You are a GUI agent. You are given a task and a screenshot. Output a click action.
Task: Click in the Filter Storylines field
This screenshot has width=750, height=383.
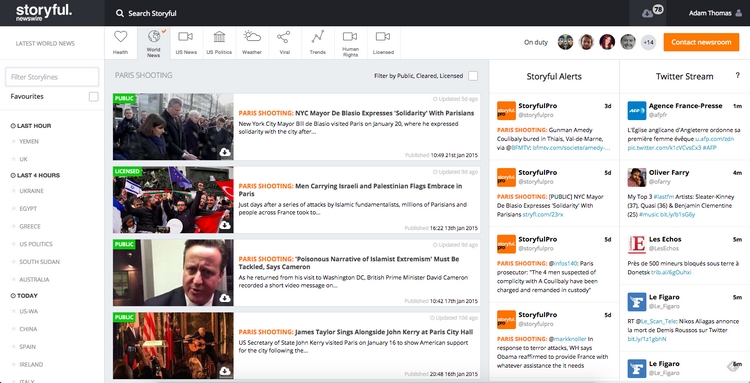52,77
